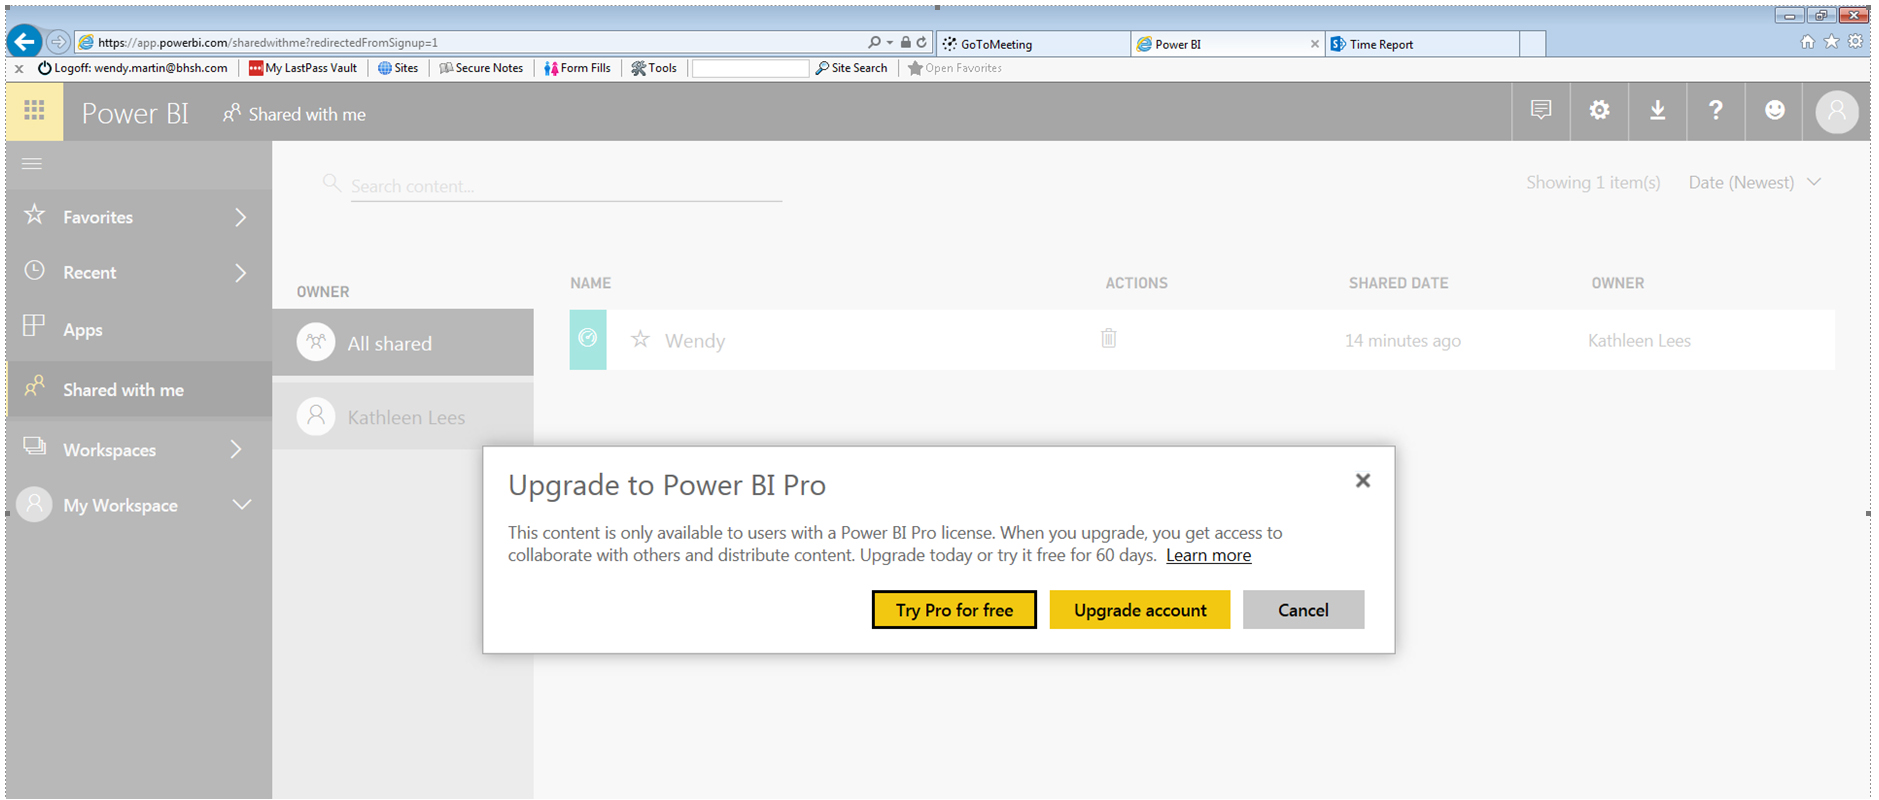1879x800 pixels.
Task: Favorite the Wendy dashboard star
Action: 641,340
